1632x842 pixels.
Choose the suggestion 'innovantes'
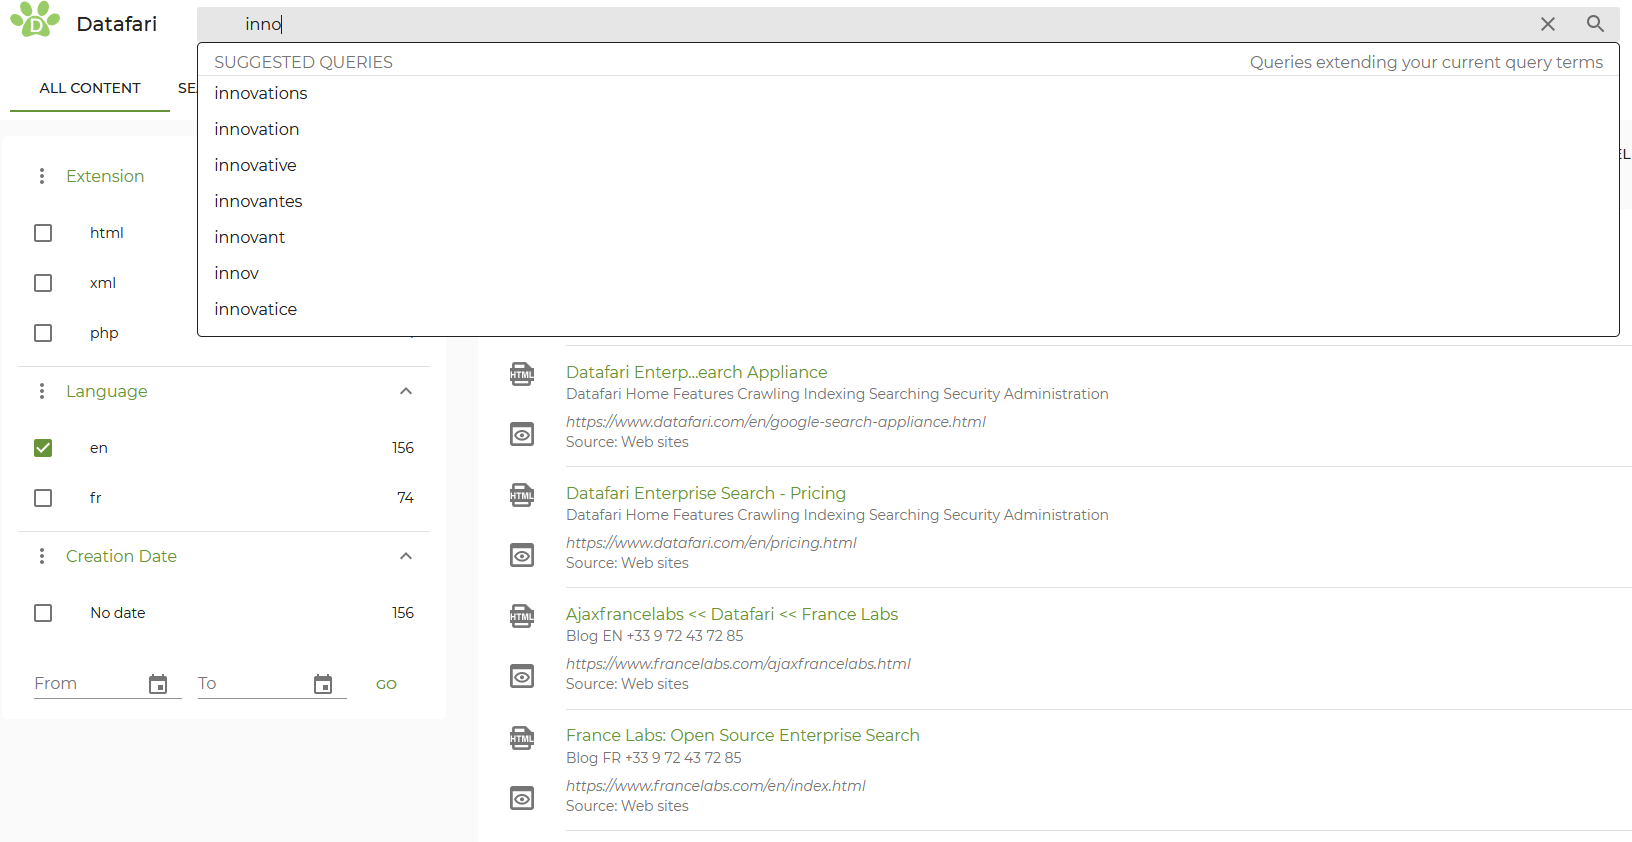908,201
